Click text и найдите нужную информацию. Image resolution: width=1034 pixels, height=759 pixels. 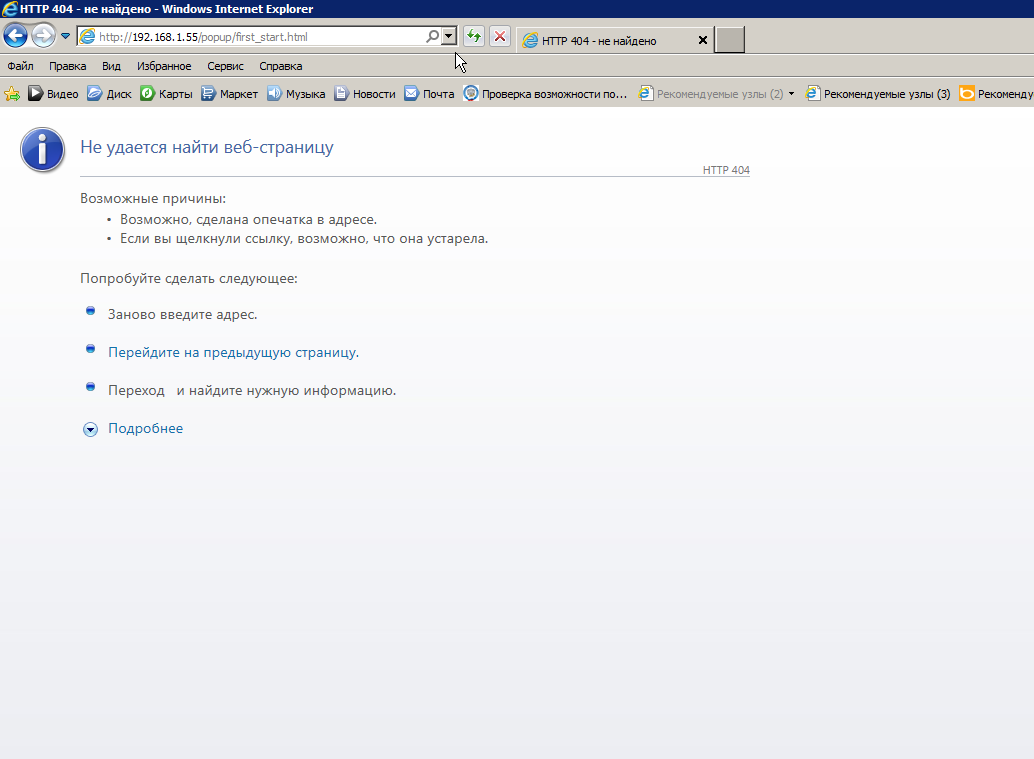tap(286, 390)
